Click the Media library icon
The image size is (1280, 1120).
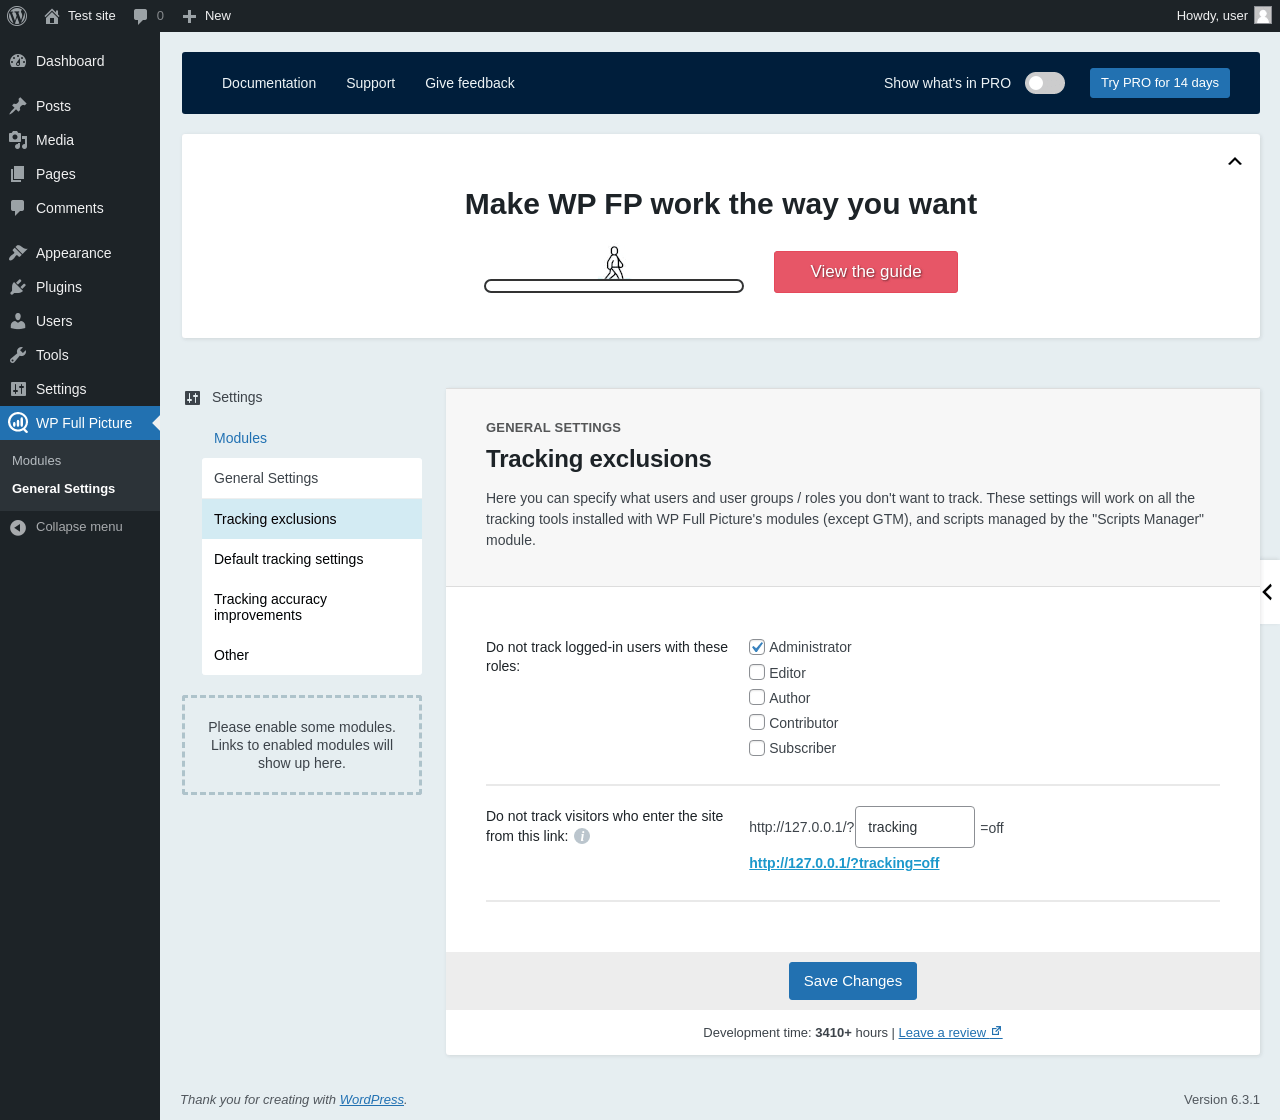click(x=18, y=140)
